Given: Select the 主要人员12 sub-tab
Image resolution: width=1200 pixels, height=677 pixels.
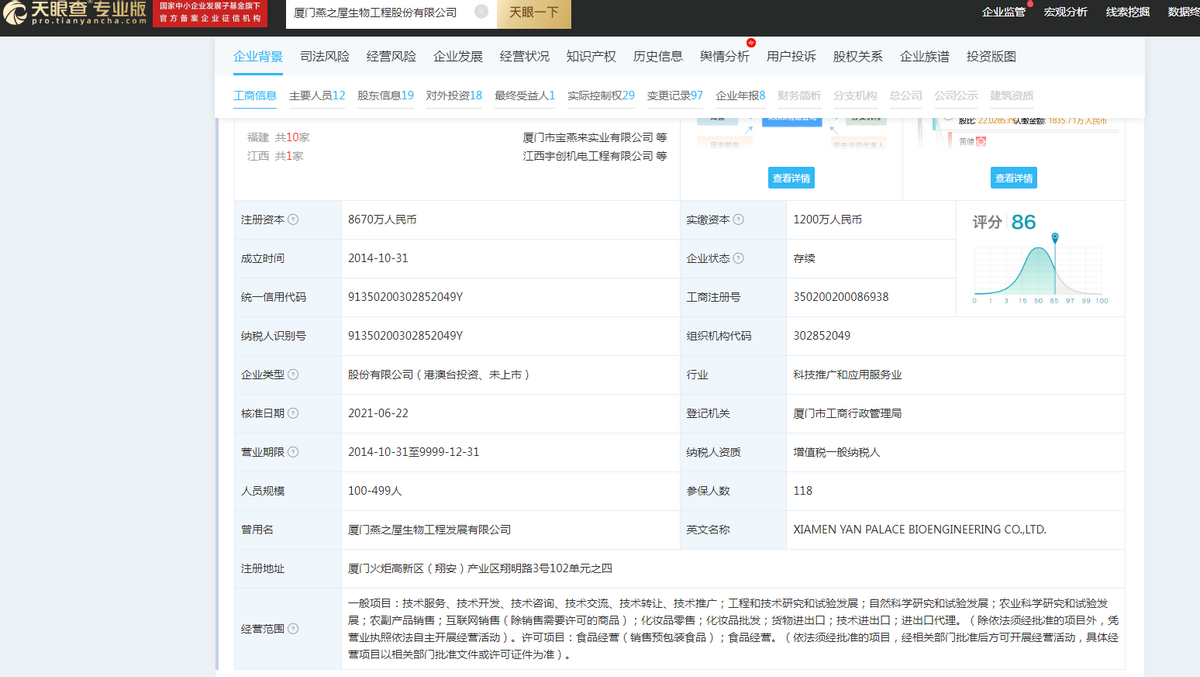Looking at the screenshot, I should pyautogui.click(x=317, y=96).
